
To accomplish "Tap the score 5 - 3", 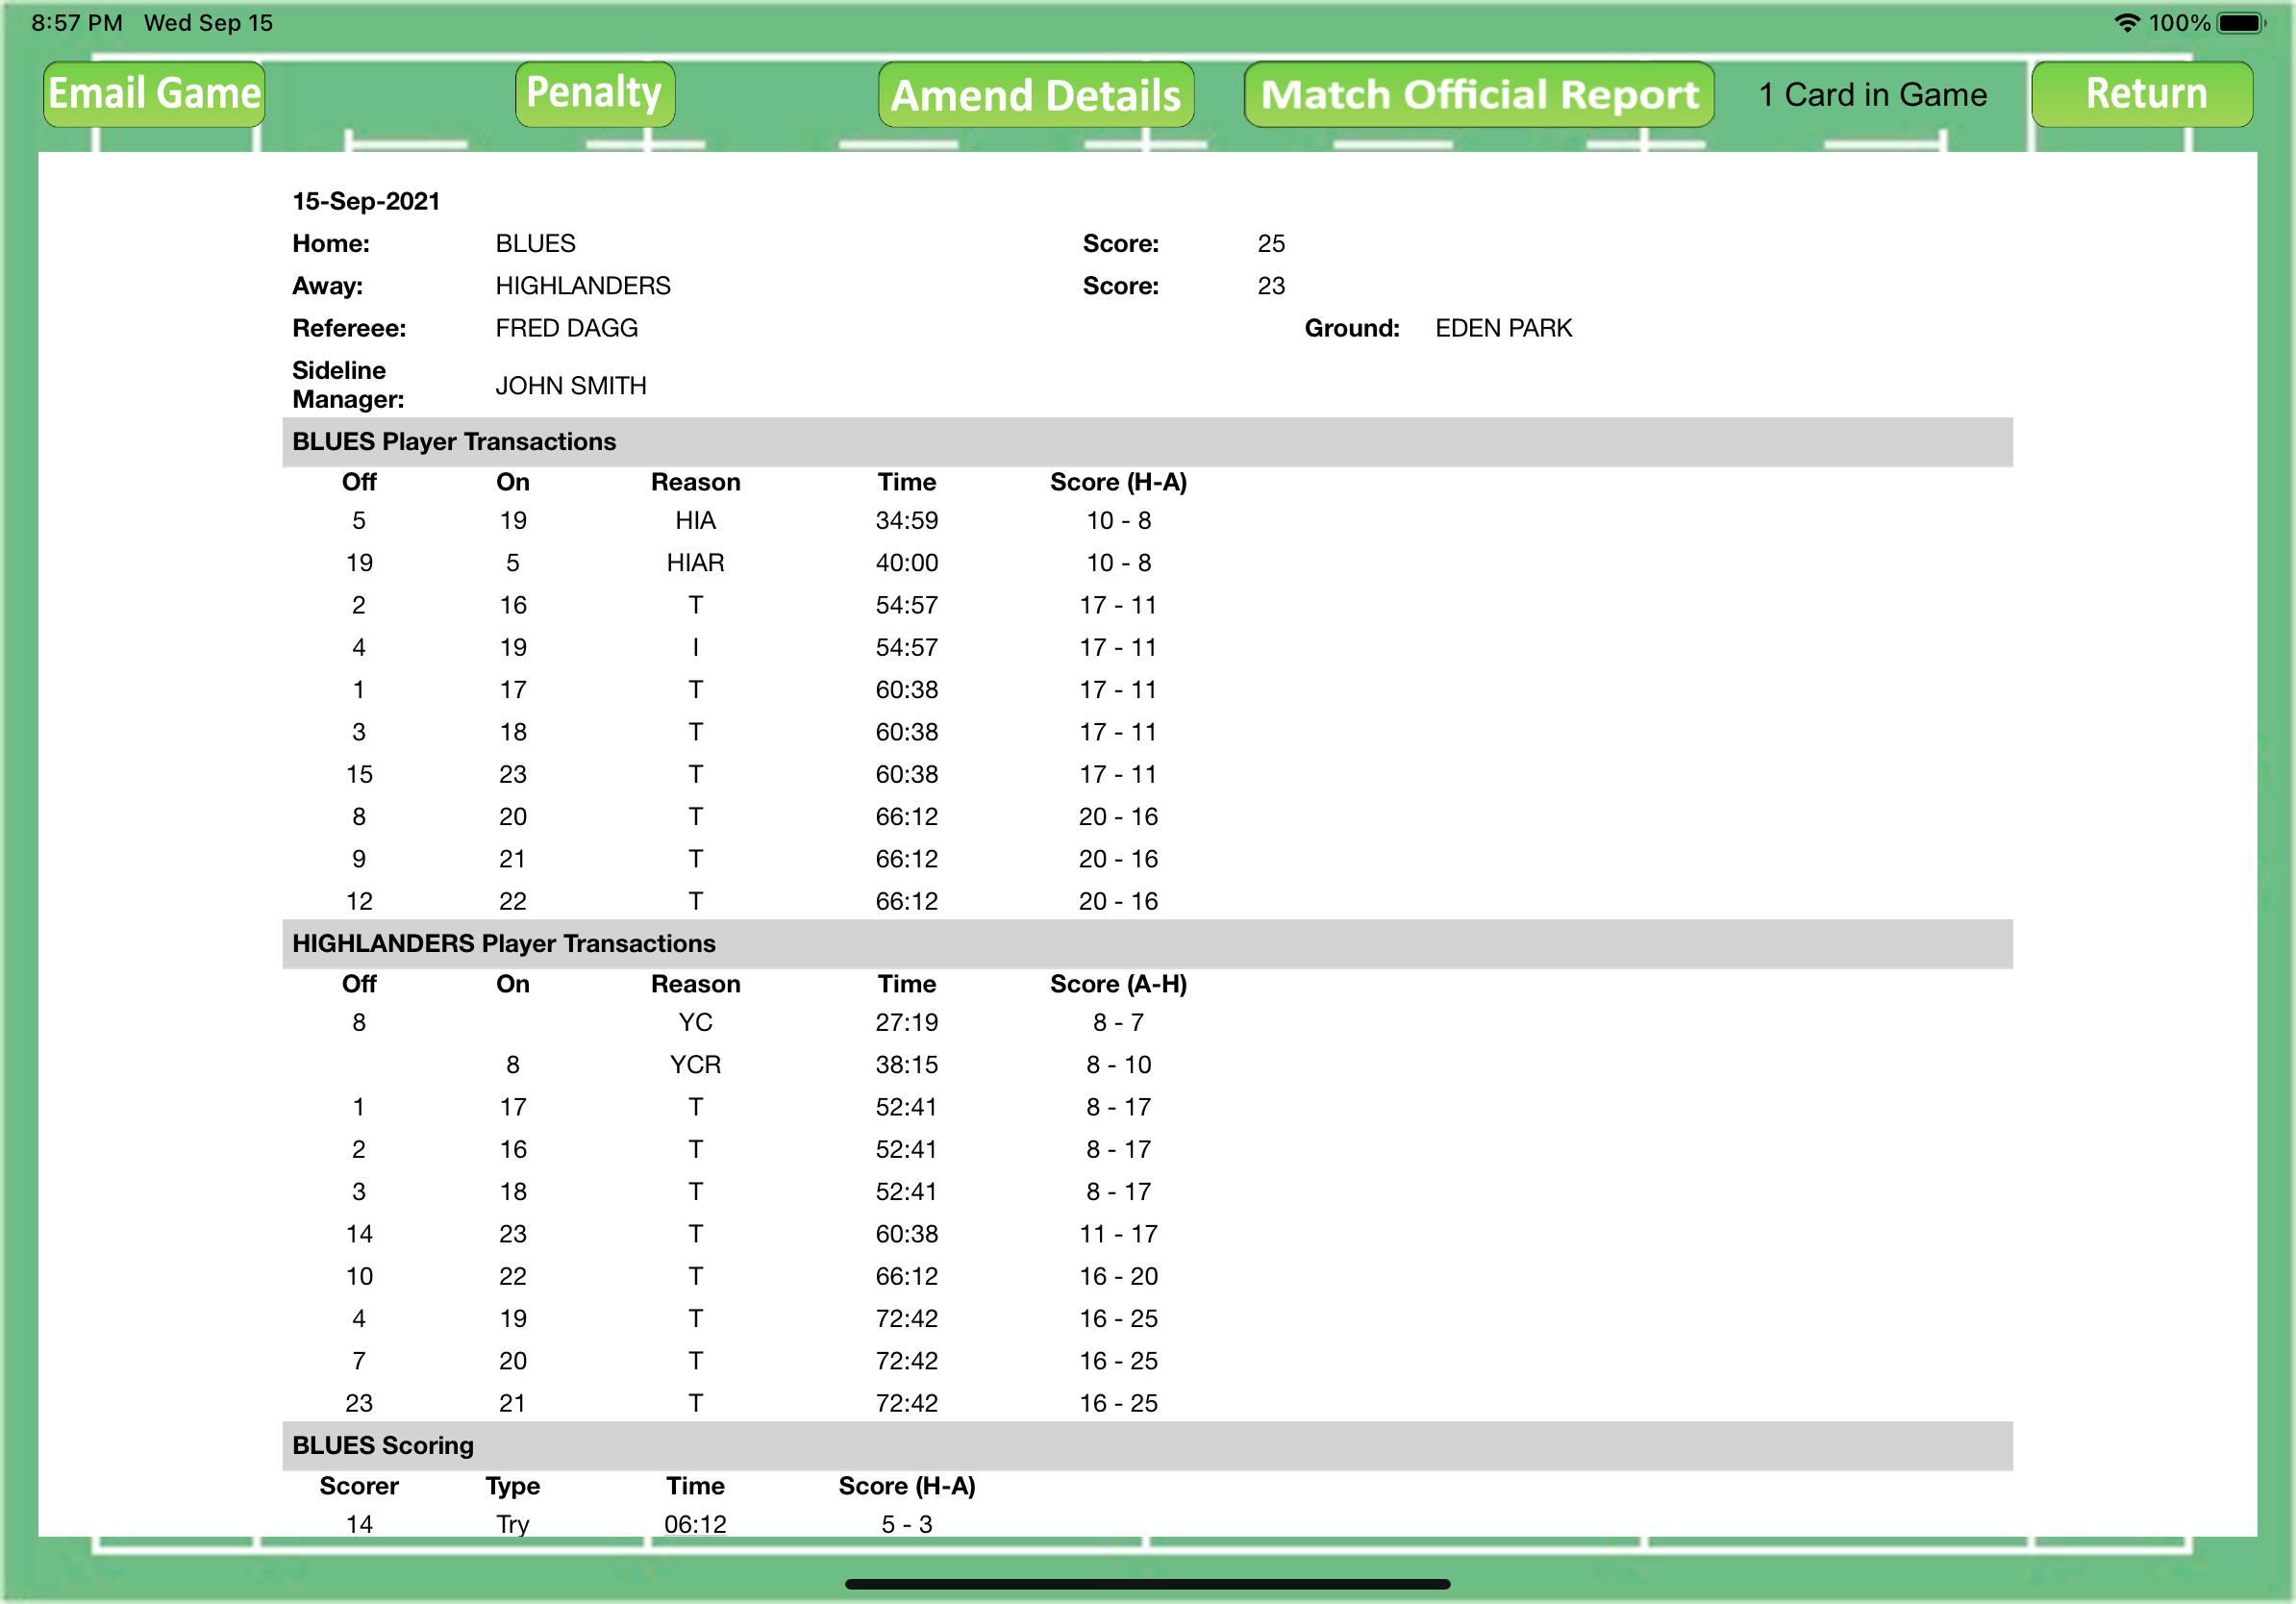I will click(x=907, y=1525).
